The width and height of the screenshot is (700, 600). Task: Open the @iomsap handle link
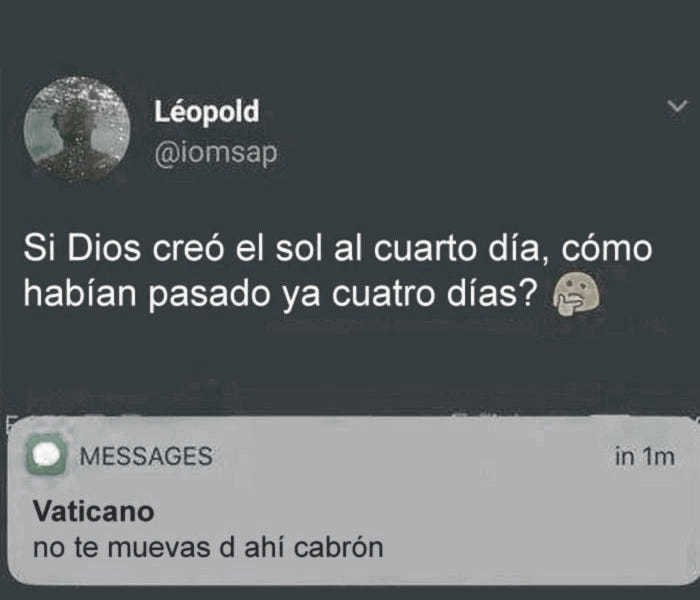tap(216, 154)
